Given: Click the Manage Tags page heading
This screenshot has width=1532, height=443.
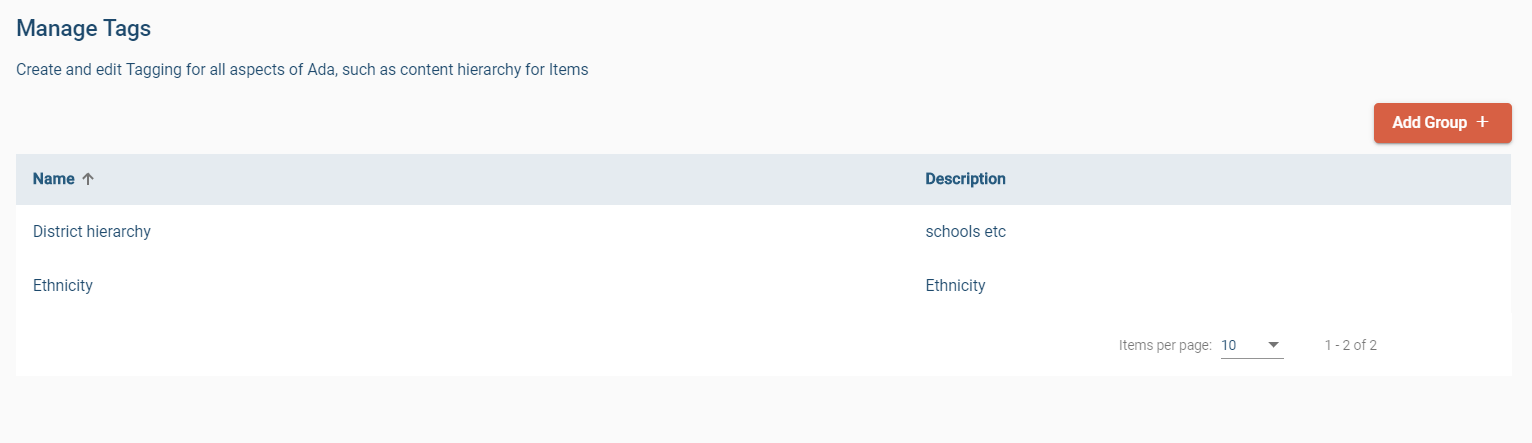Looking at the screenshot, I should pyautogui.click(x=84, y=28).
